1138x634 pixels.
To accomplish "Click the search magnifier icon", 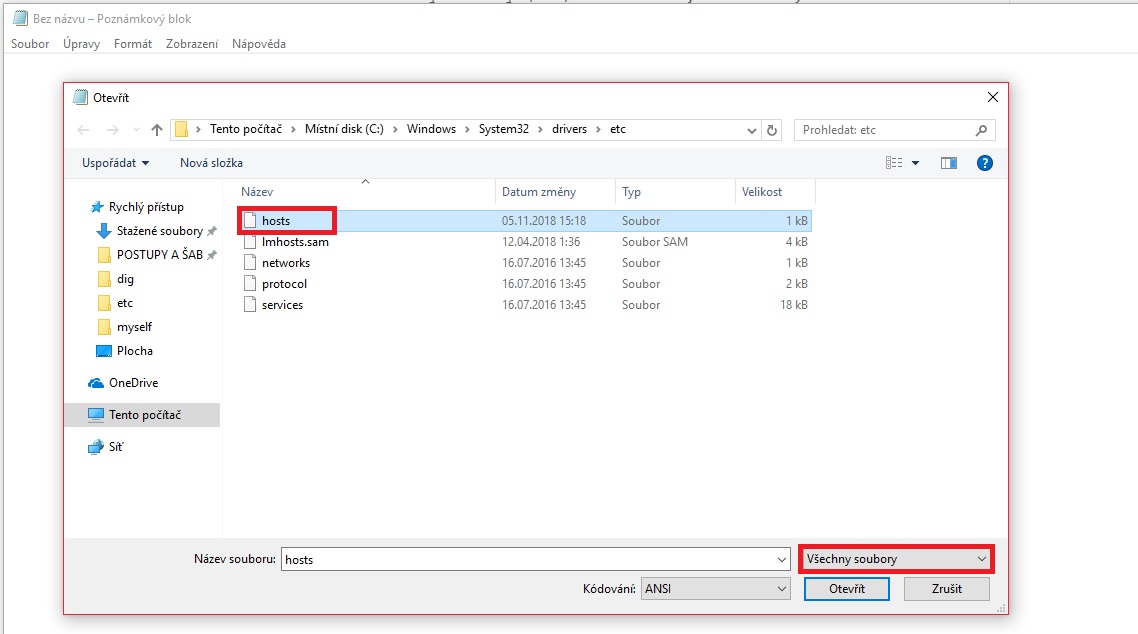I will (982, 130).
